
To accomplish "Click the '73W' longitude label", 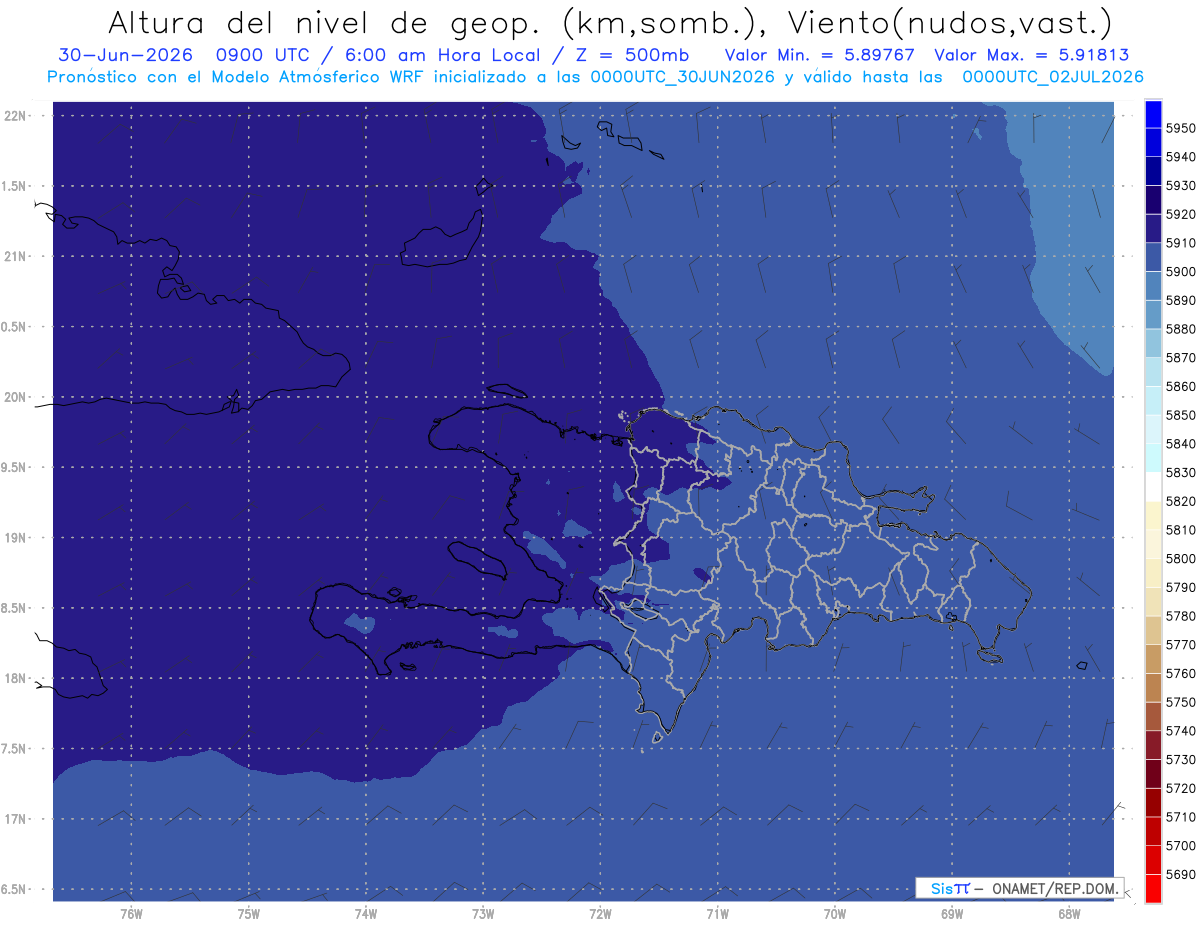I will click(x=483, y=912).
